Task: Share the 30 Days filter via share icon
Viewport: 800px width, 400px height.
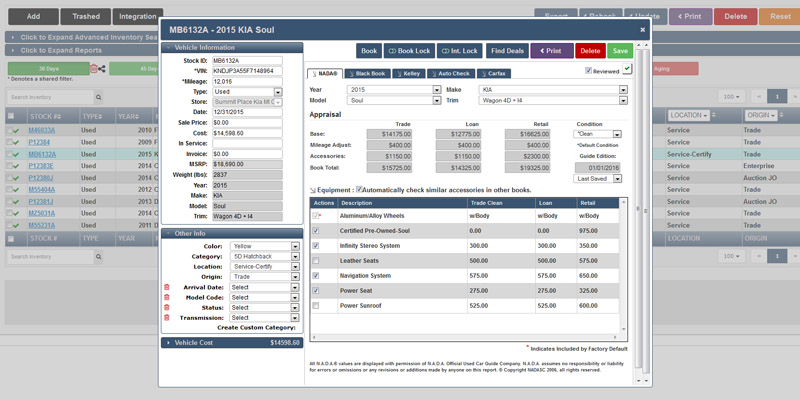Action: (x=102, y=68)
